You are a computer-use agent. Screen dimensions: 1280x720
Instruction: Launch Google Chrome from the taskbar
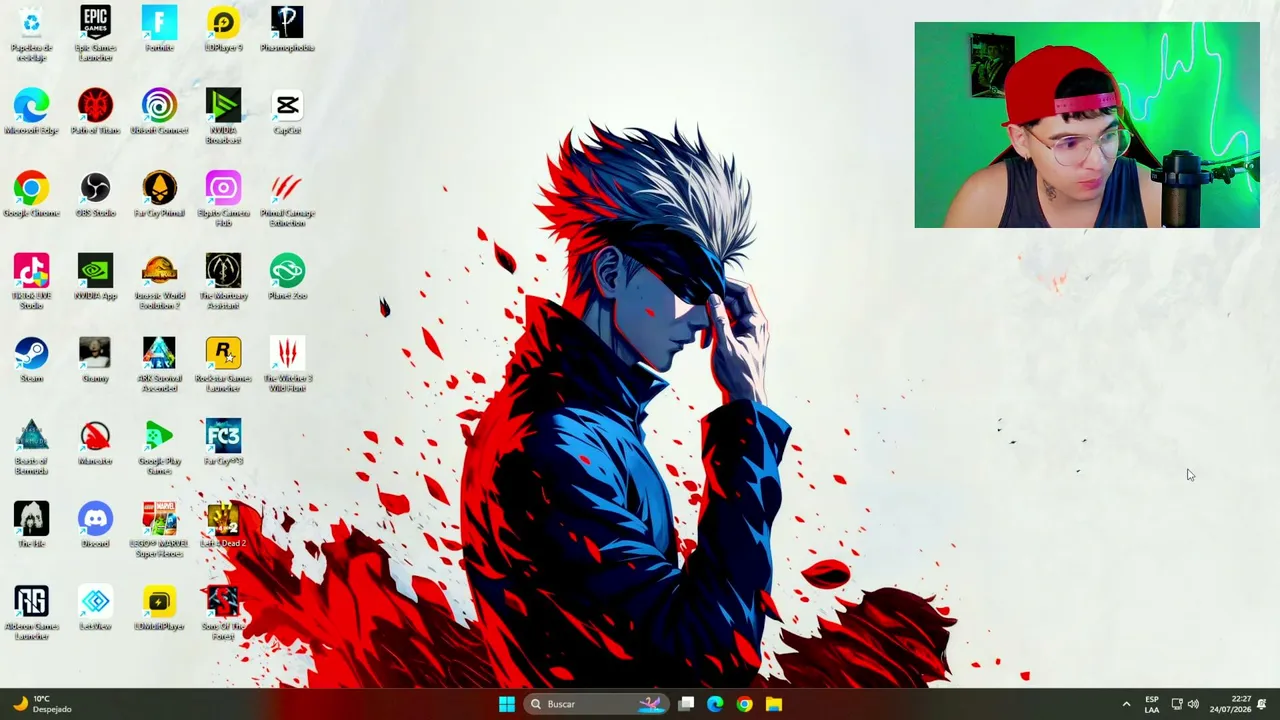[x=744, y=704]
